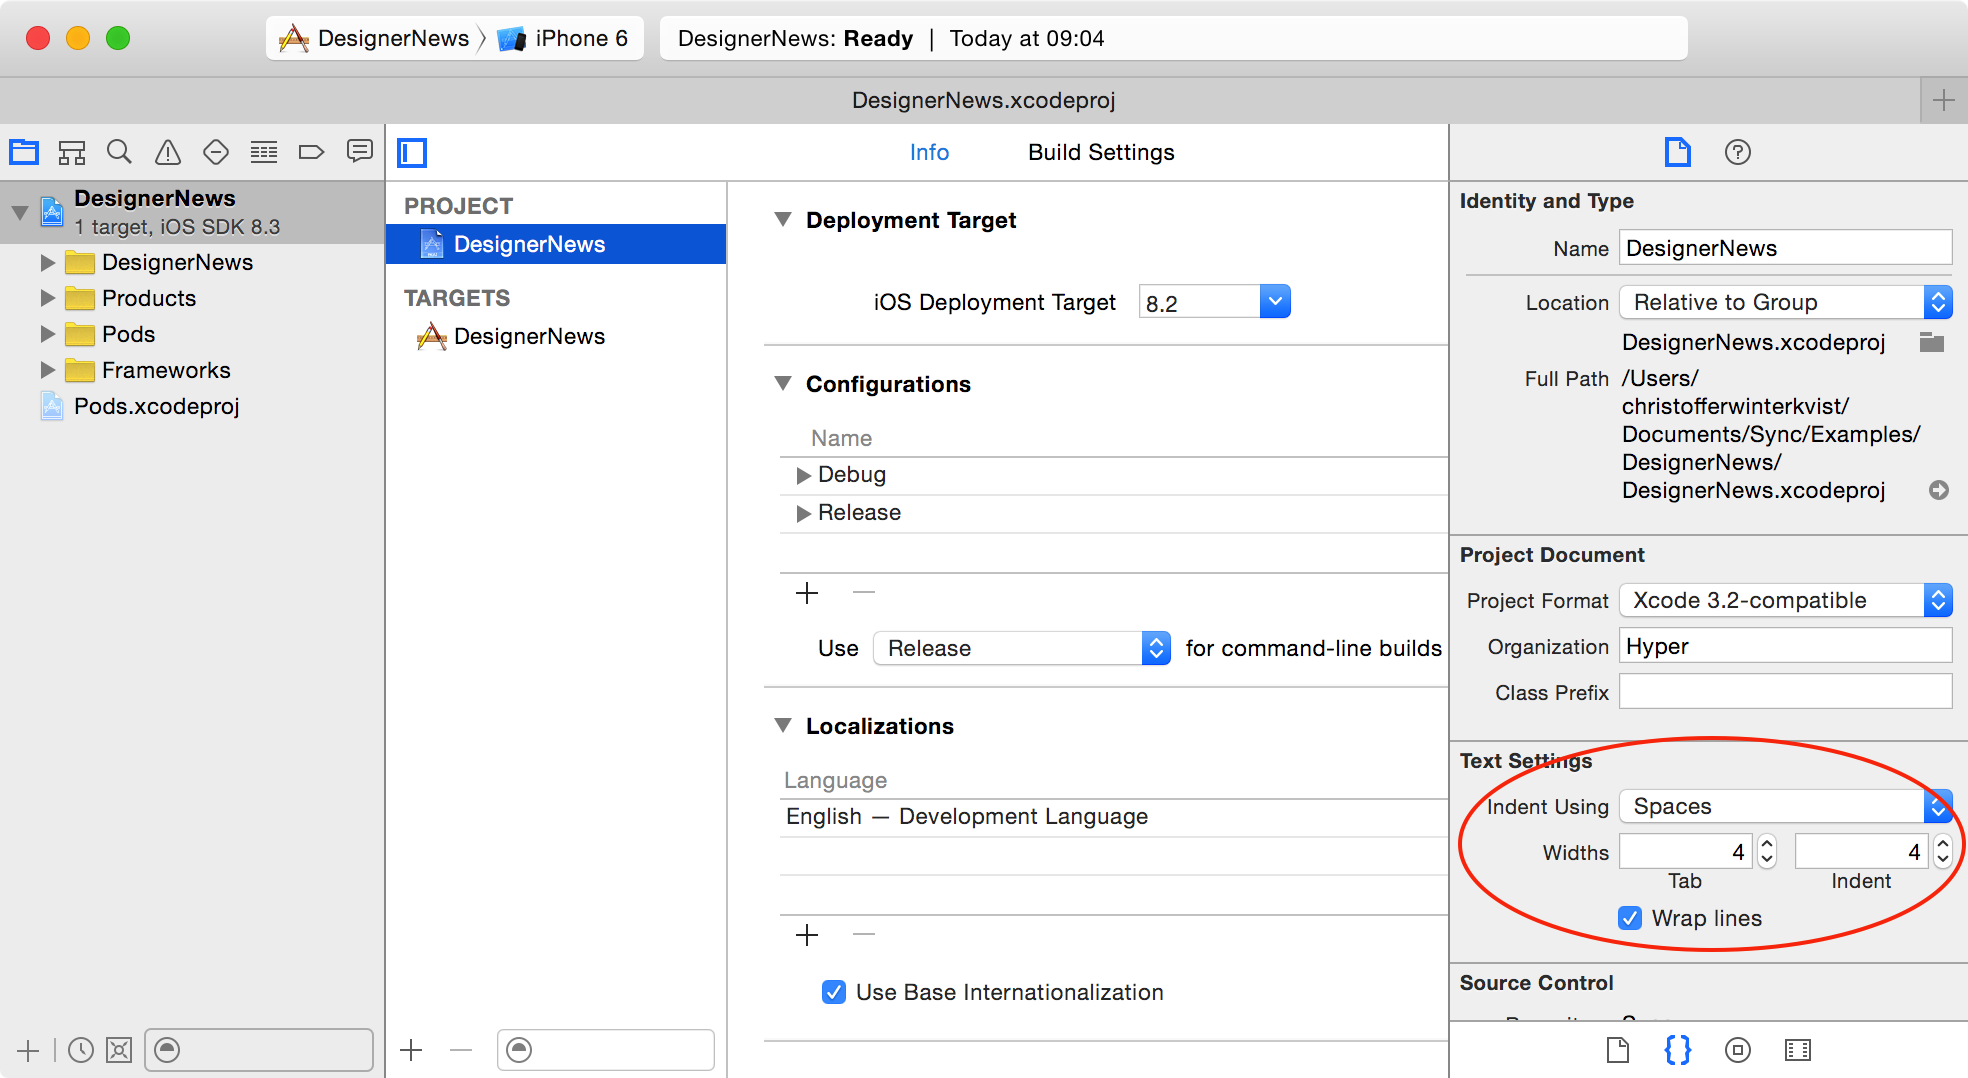Expand the Products folder
The height and width of the screenshot is (1078, 1968).
(x=47, y=298)
